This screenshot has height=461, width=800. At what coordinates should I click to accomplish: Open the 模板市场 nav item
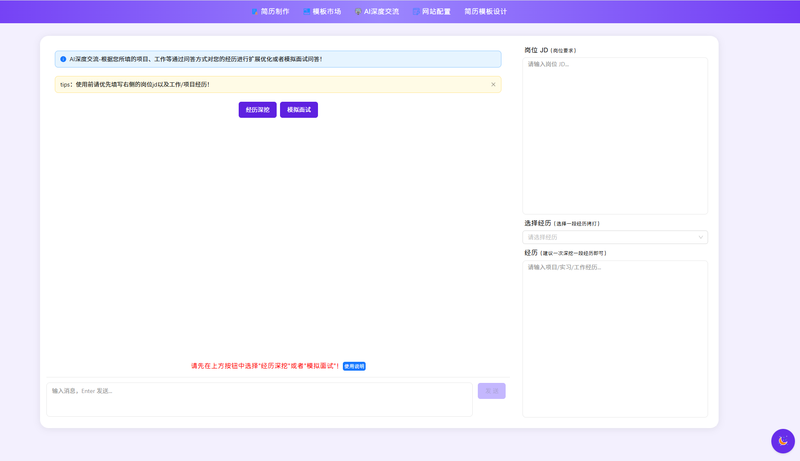coord(322,11)
